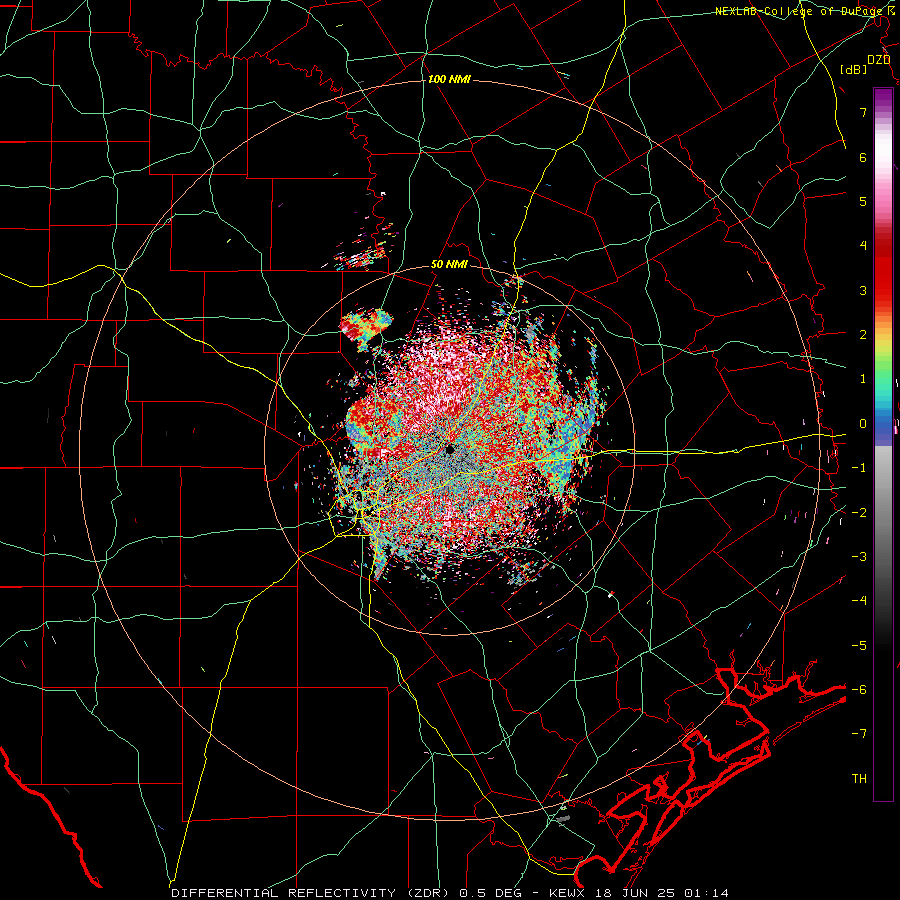
Task: Click the 7 value on the color scale
Action: 863,112
